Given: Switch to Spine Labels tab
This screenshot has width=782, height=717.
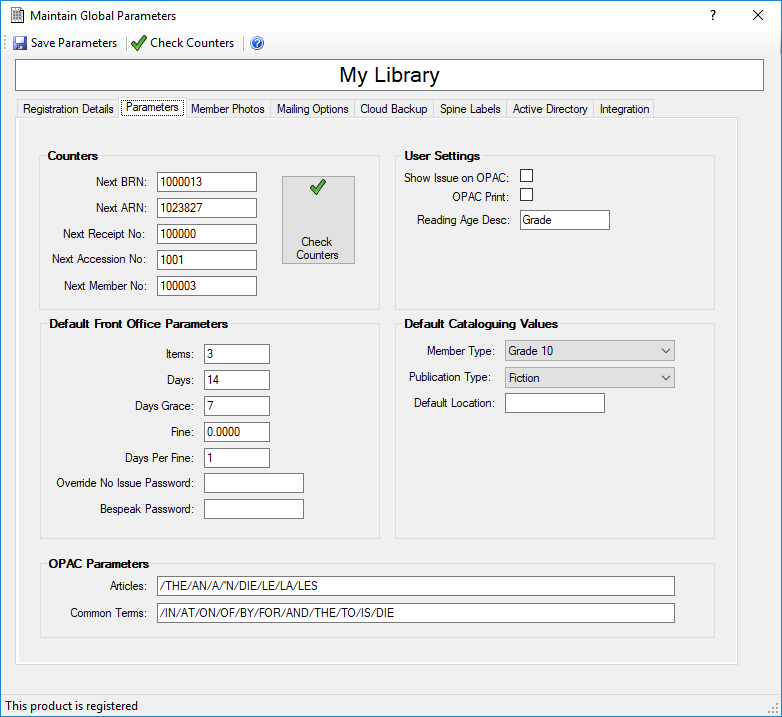Looking at the screenshot, I should click(470, 109).
